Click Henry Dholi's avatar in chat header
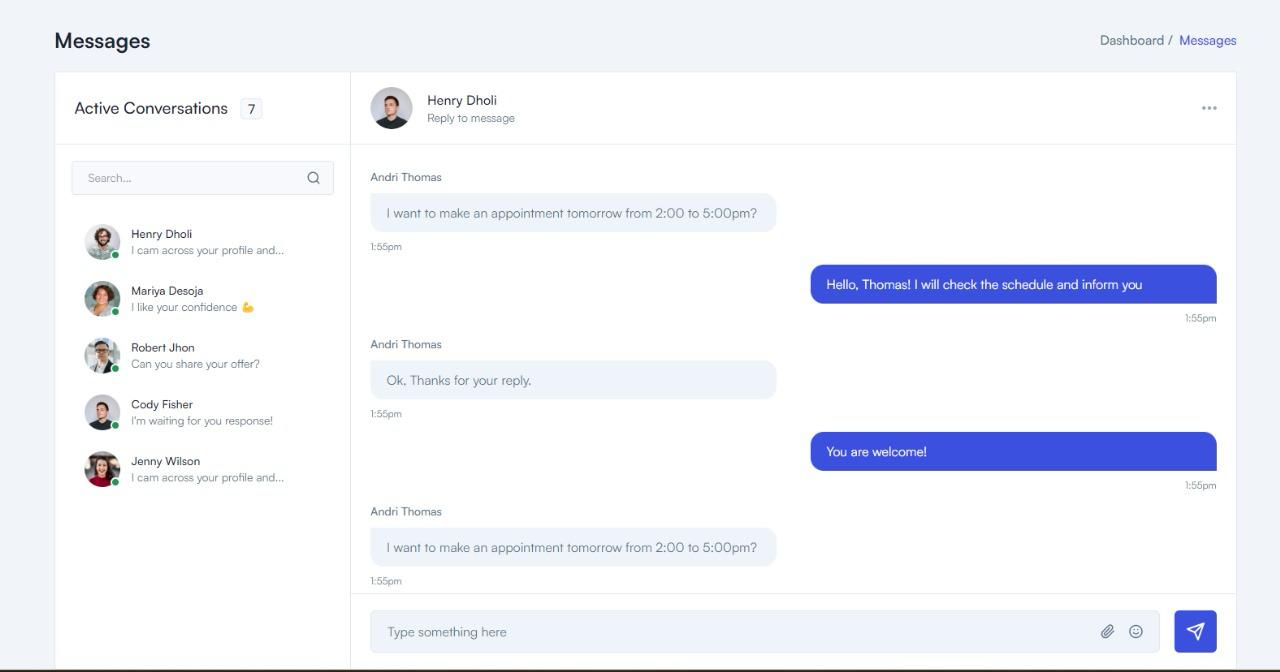Viewport: 1280px width, 672px height. pyautogui.click(x=391, y=108)
